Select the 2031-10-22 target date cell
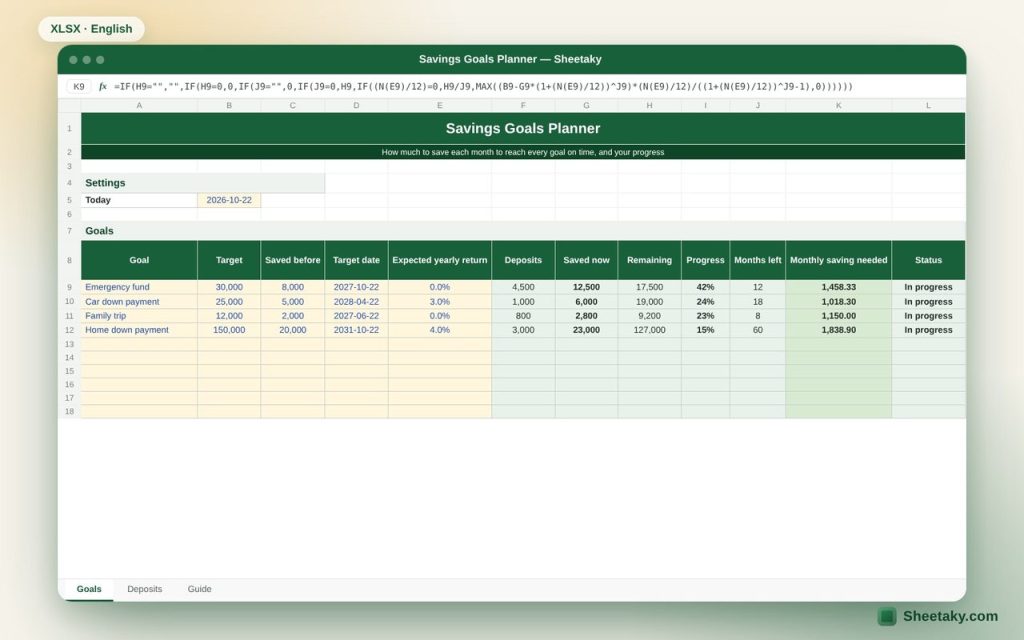 click(x=356, y=330)
